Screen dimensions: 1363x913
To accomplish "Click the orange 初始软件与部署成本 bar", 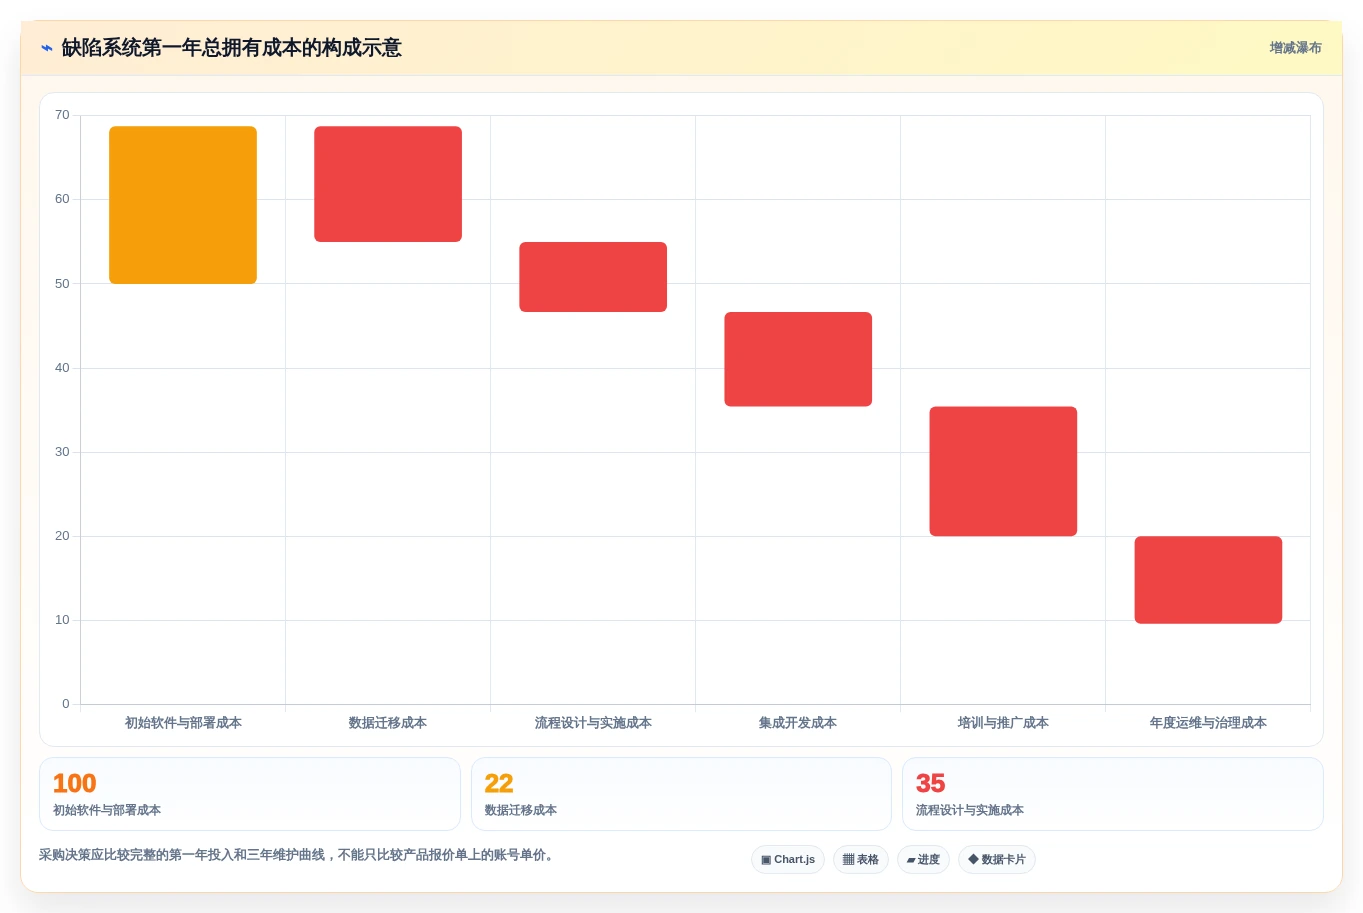I will coord(183,205).
